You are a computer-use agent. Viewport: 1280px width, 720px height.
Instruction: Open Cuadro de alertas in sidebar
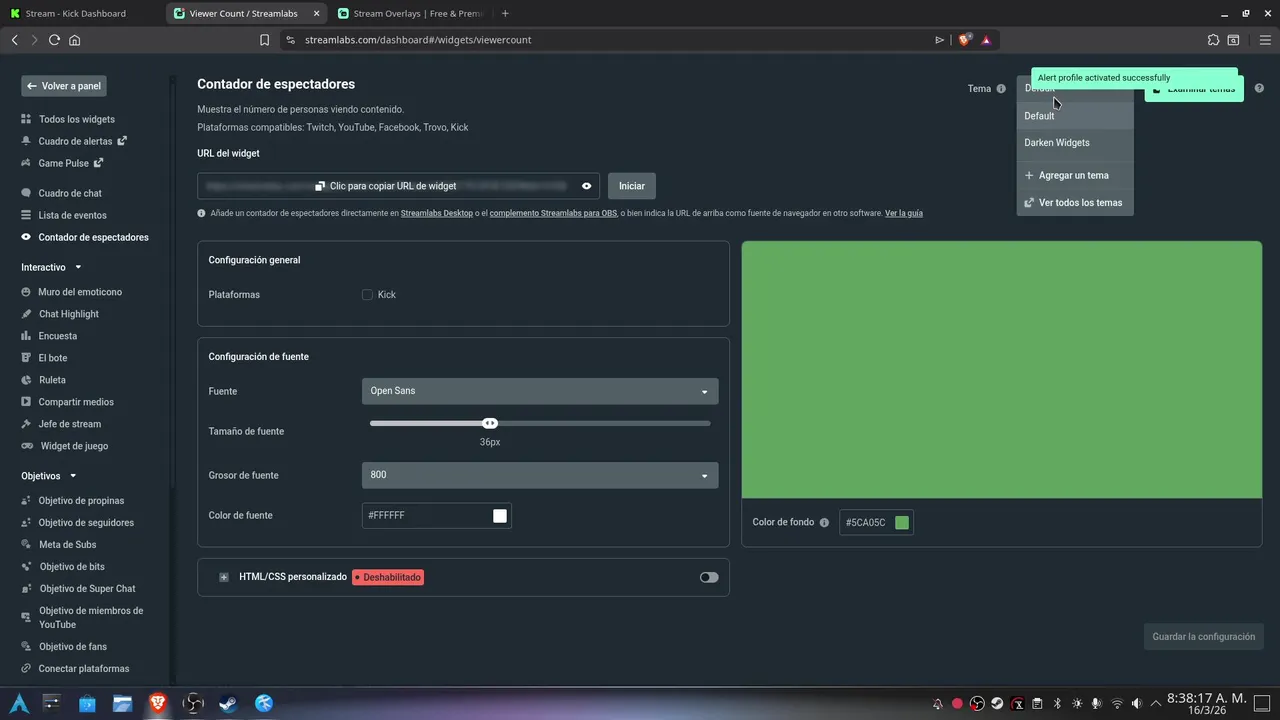click(x=75, y=141)
